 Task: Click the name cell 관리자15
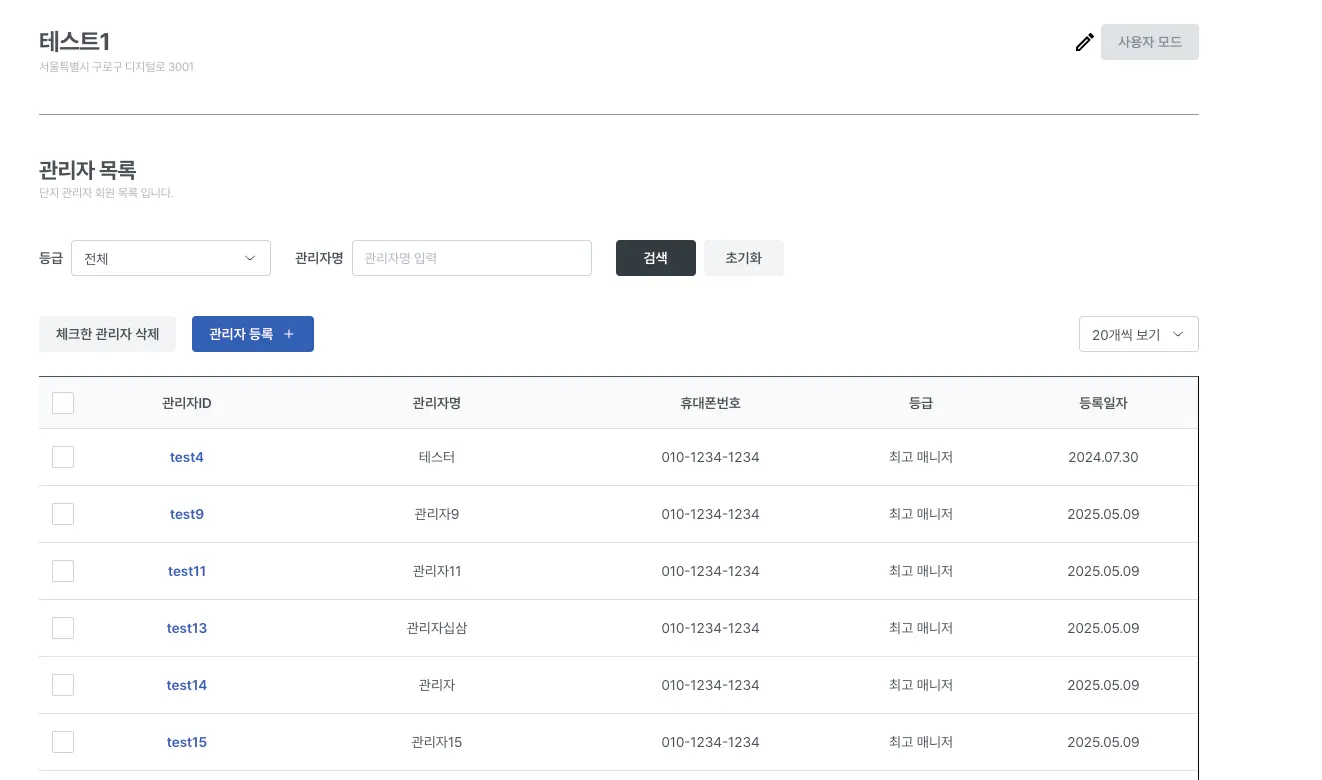[437, 742]
